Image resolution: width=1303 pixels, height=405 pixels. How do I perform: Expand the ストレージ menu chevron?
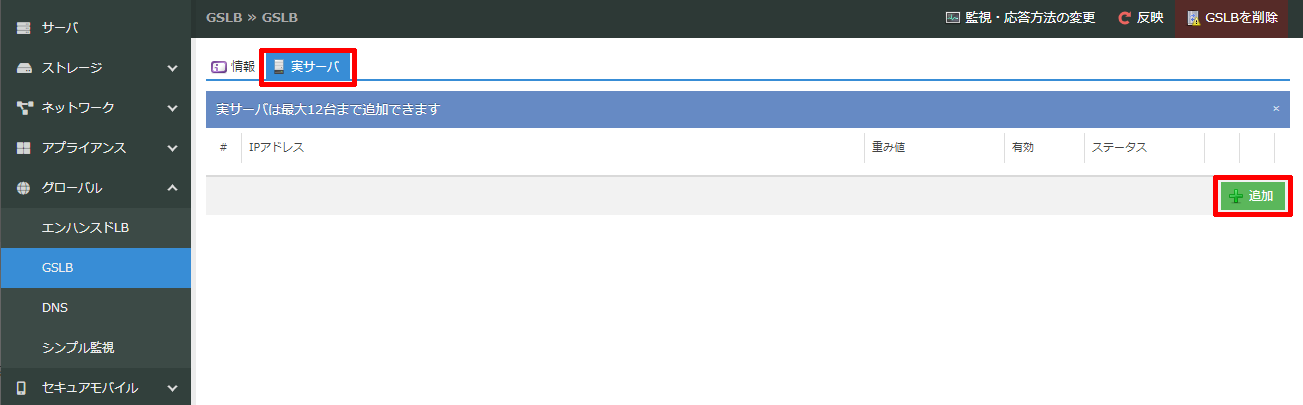[x=172, y=68]
